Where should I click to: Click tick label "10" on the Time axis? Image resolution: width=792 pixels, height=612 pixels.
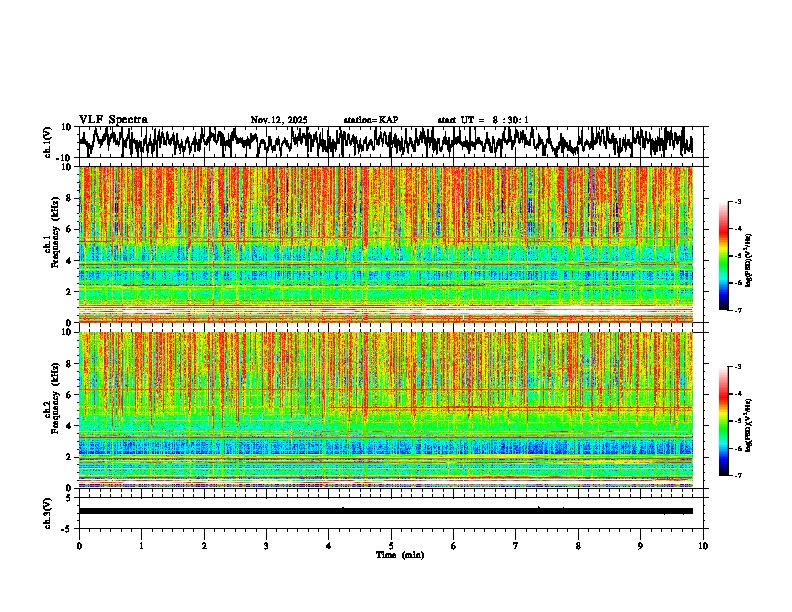(703, 546)
